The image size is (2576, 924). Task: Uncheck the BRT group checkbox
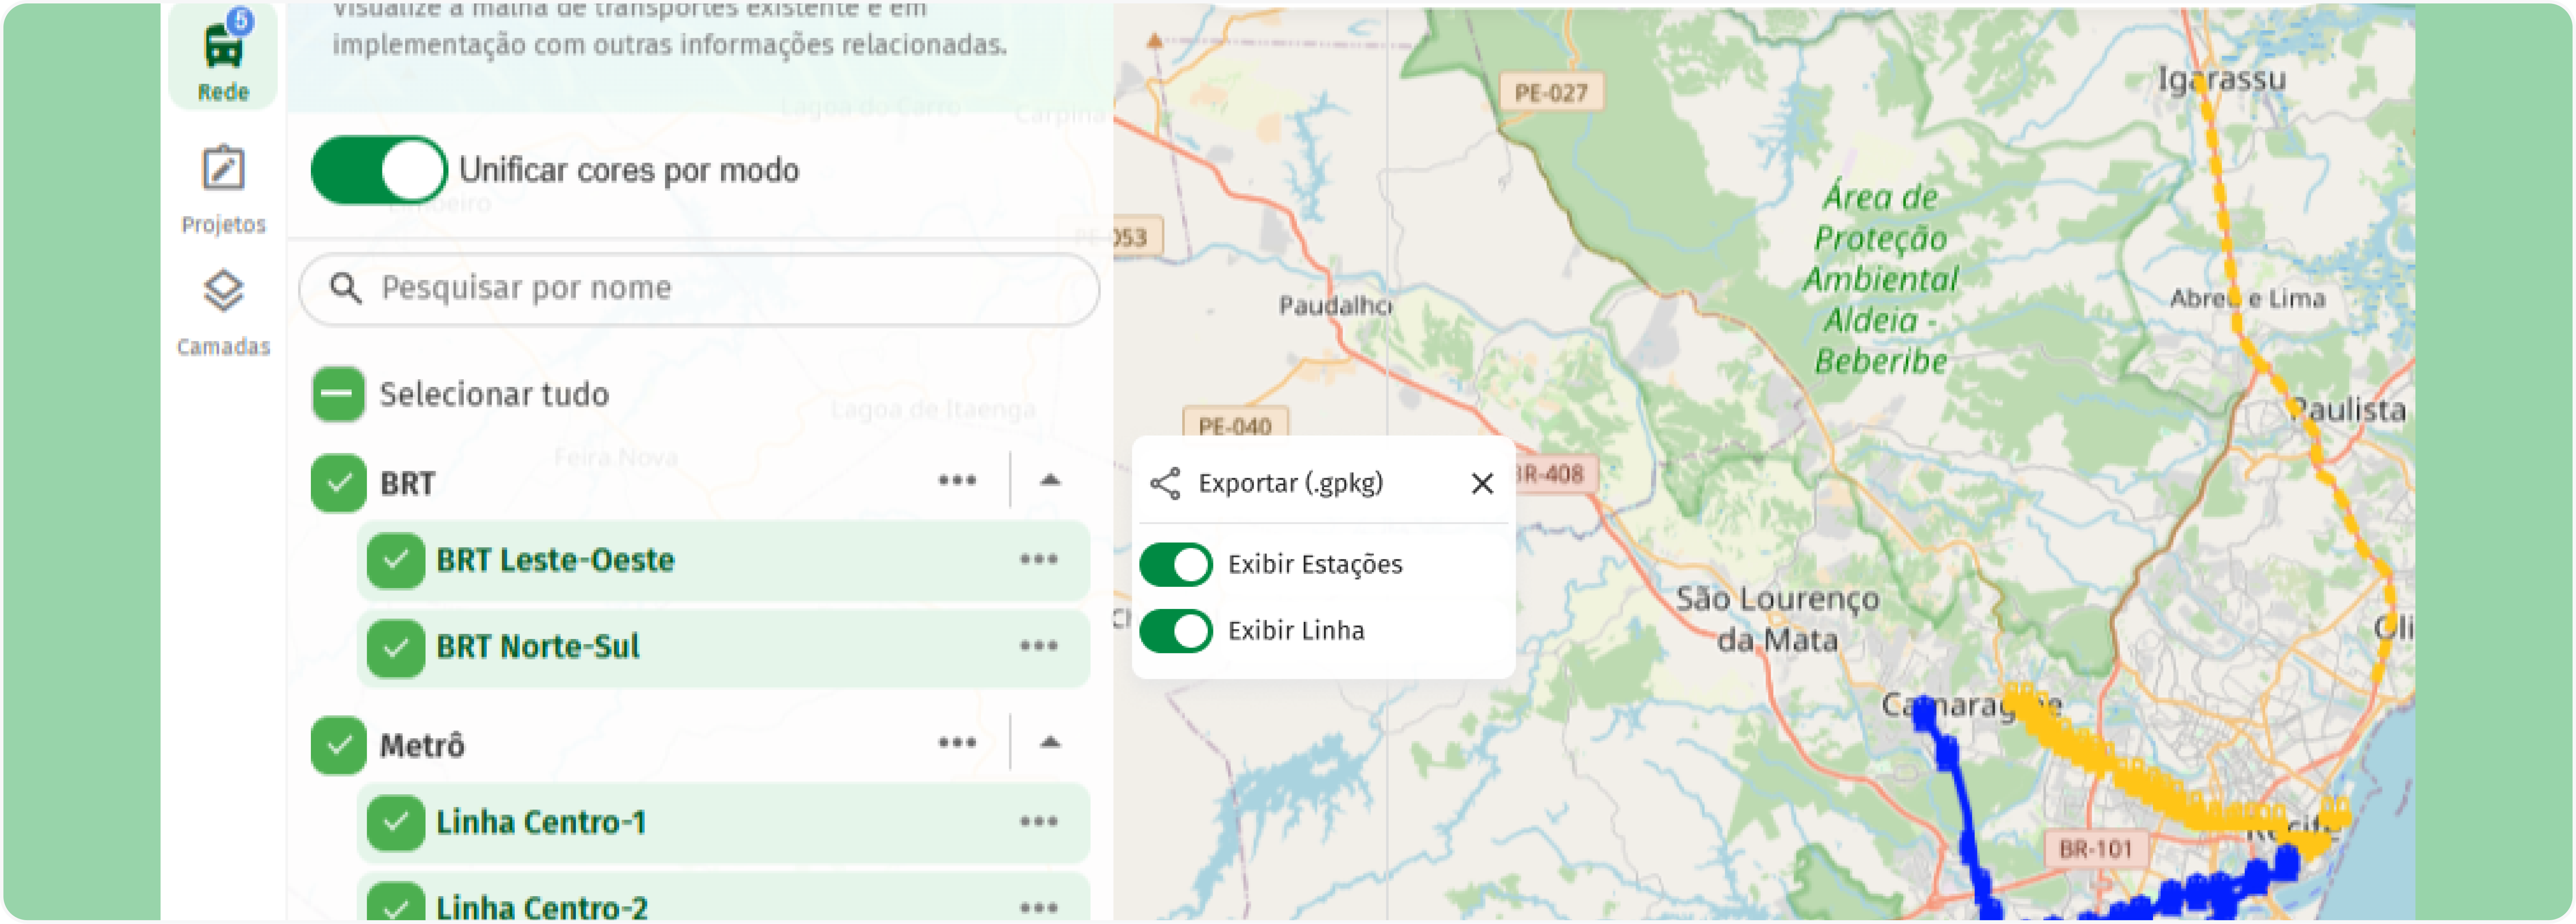coord(338,483)
